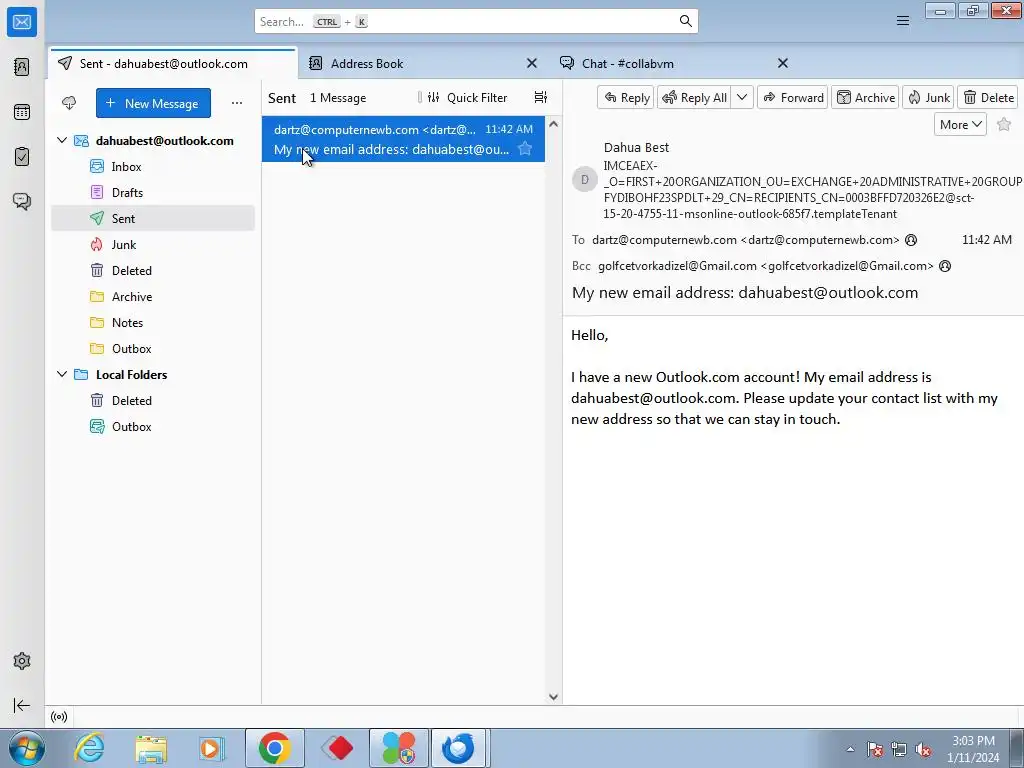
Task: Collapse the dahuabest@outlook.com account tree
Action: pyautogui.click(x=62, y=140)
